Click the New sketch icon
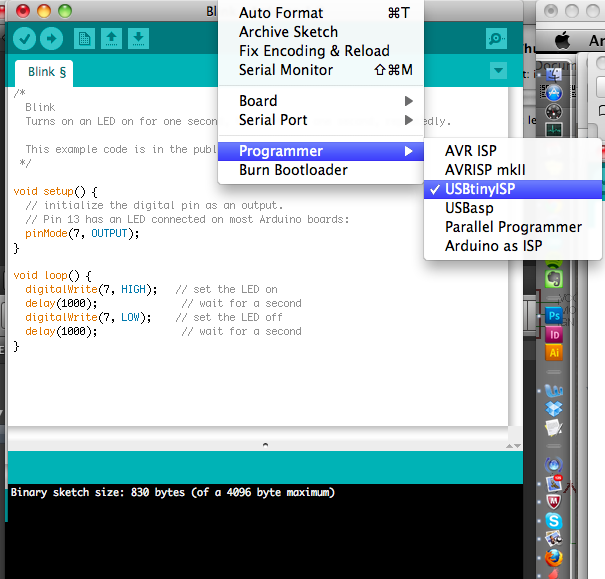605x579 pixels. pos(84,38)
